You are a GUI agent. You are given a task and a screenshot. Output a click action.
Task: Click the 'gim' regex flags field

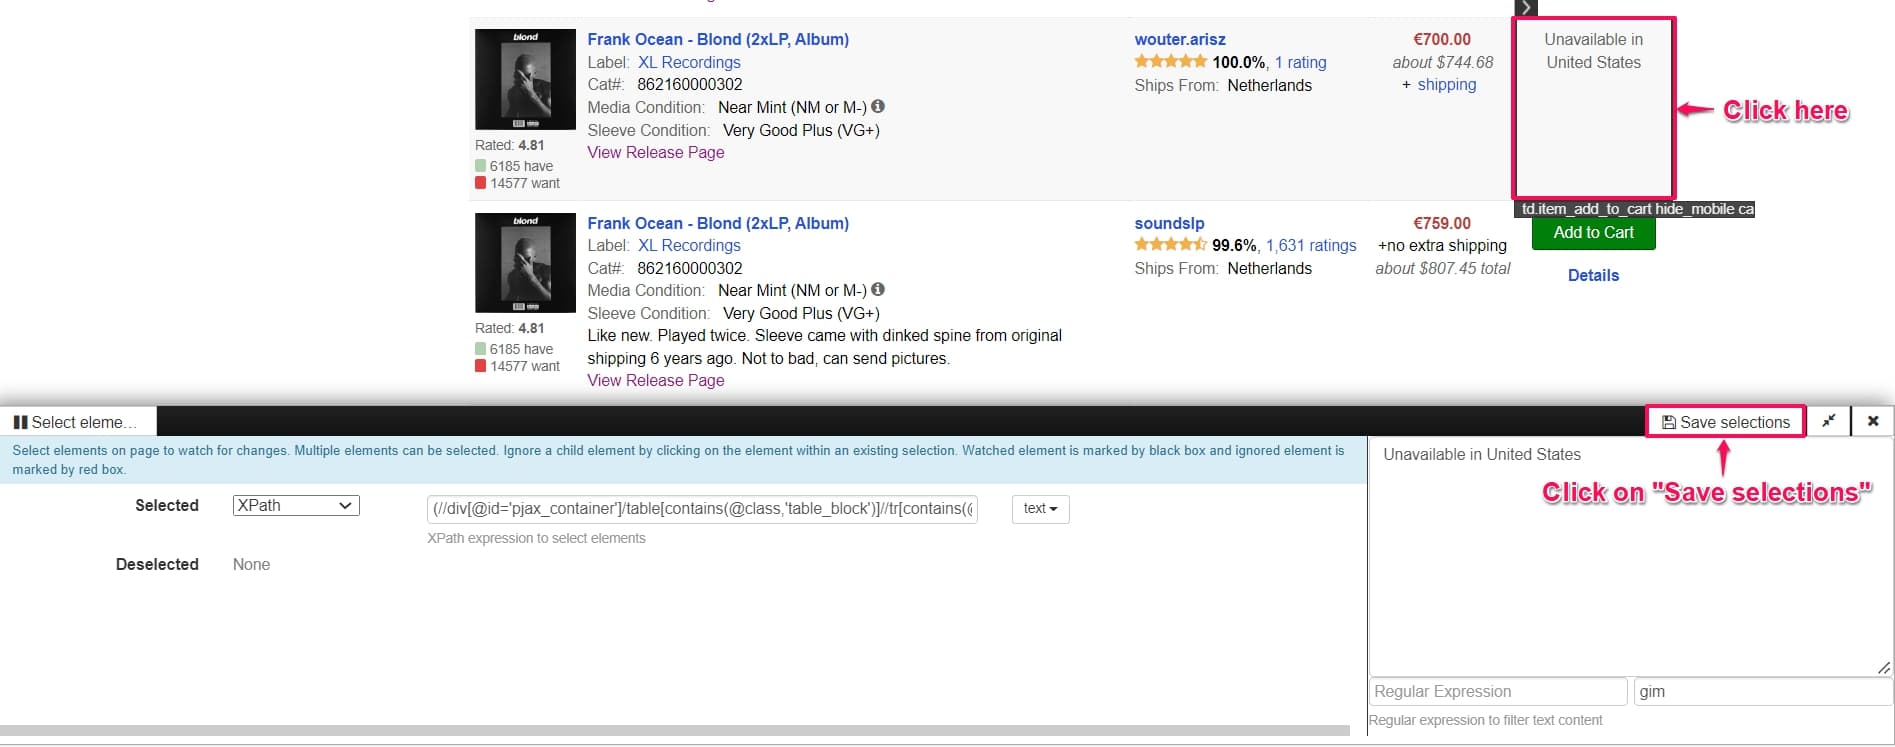pos(1762,692)
